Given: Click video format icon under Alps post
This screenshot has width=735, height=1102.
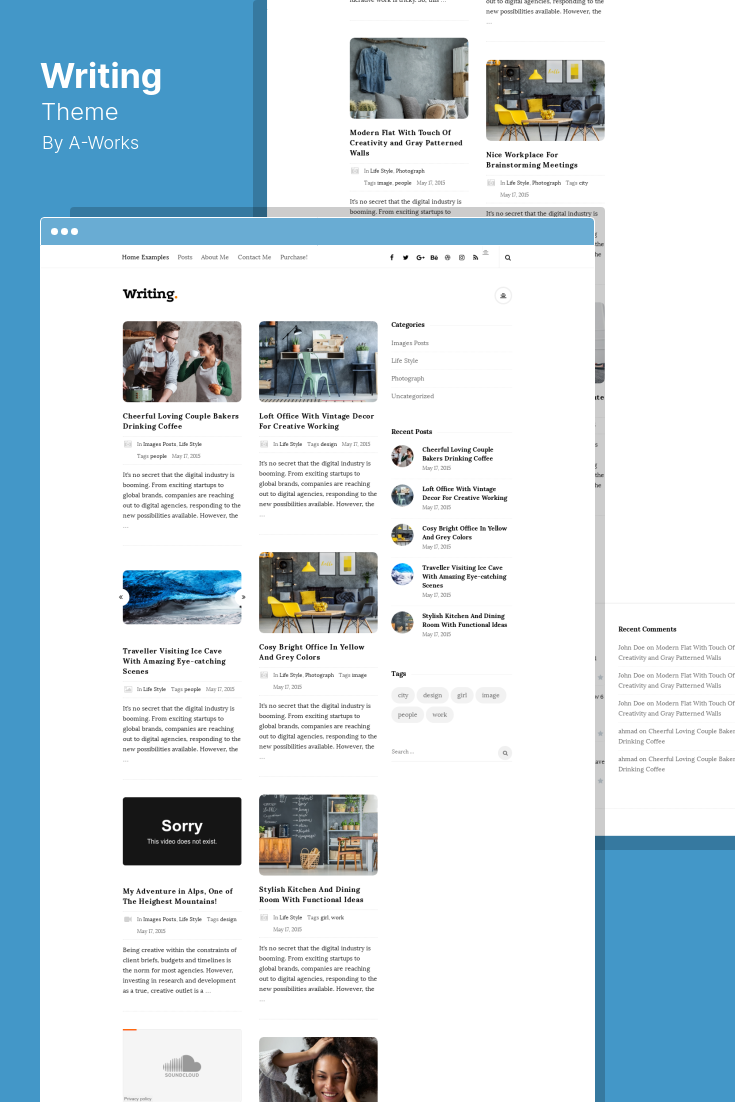Looking at the screenshot, I should [128, 919].
